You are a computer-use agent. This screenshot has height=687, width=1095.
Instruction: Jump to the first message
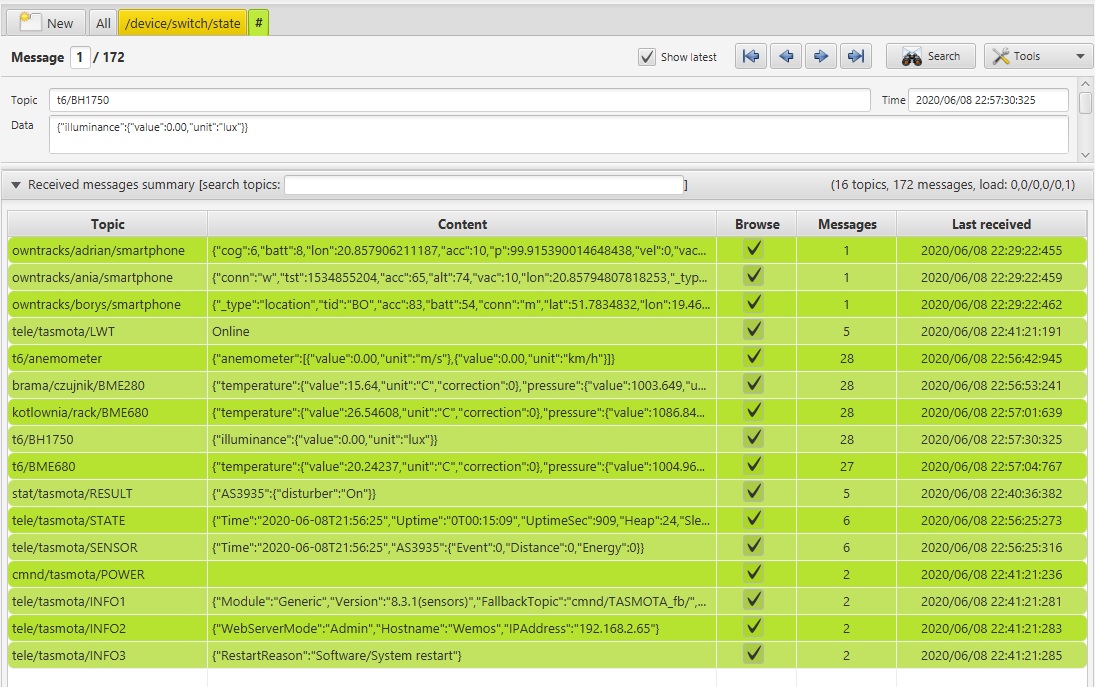click(x=751, y=57)
